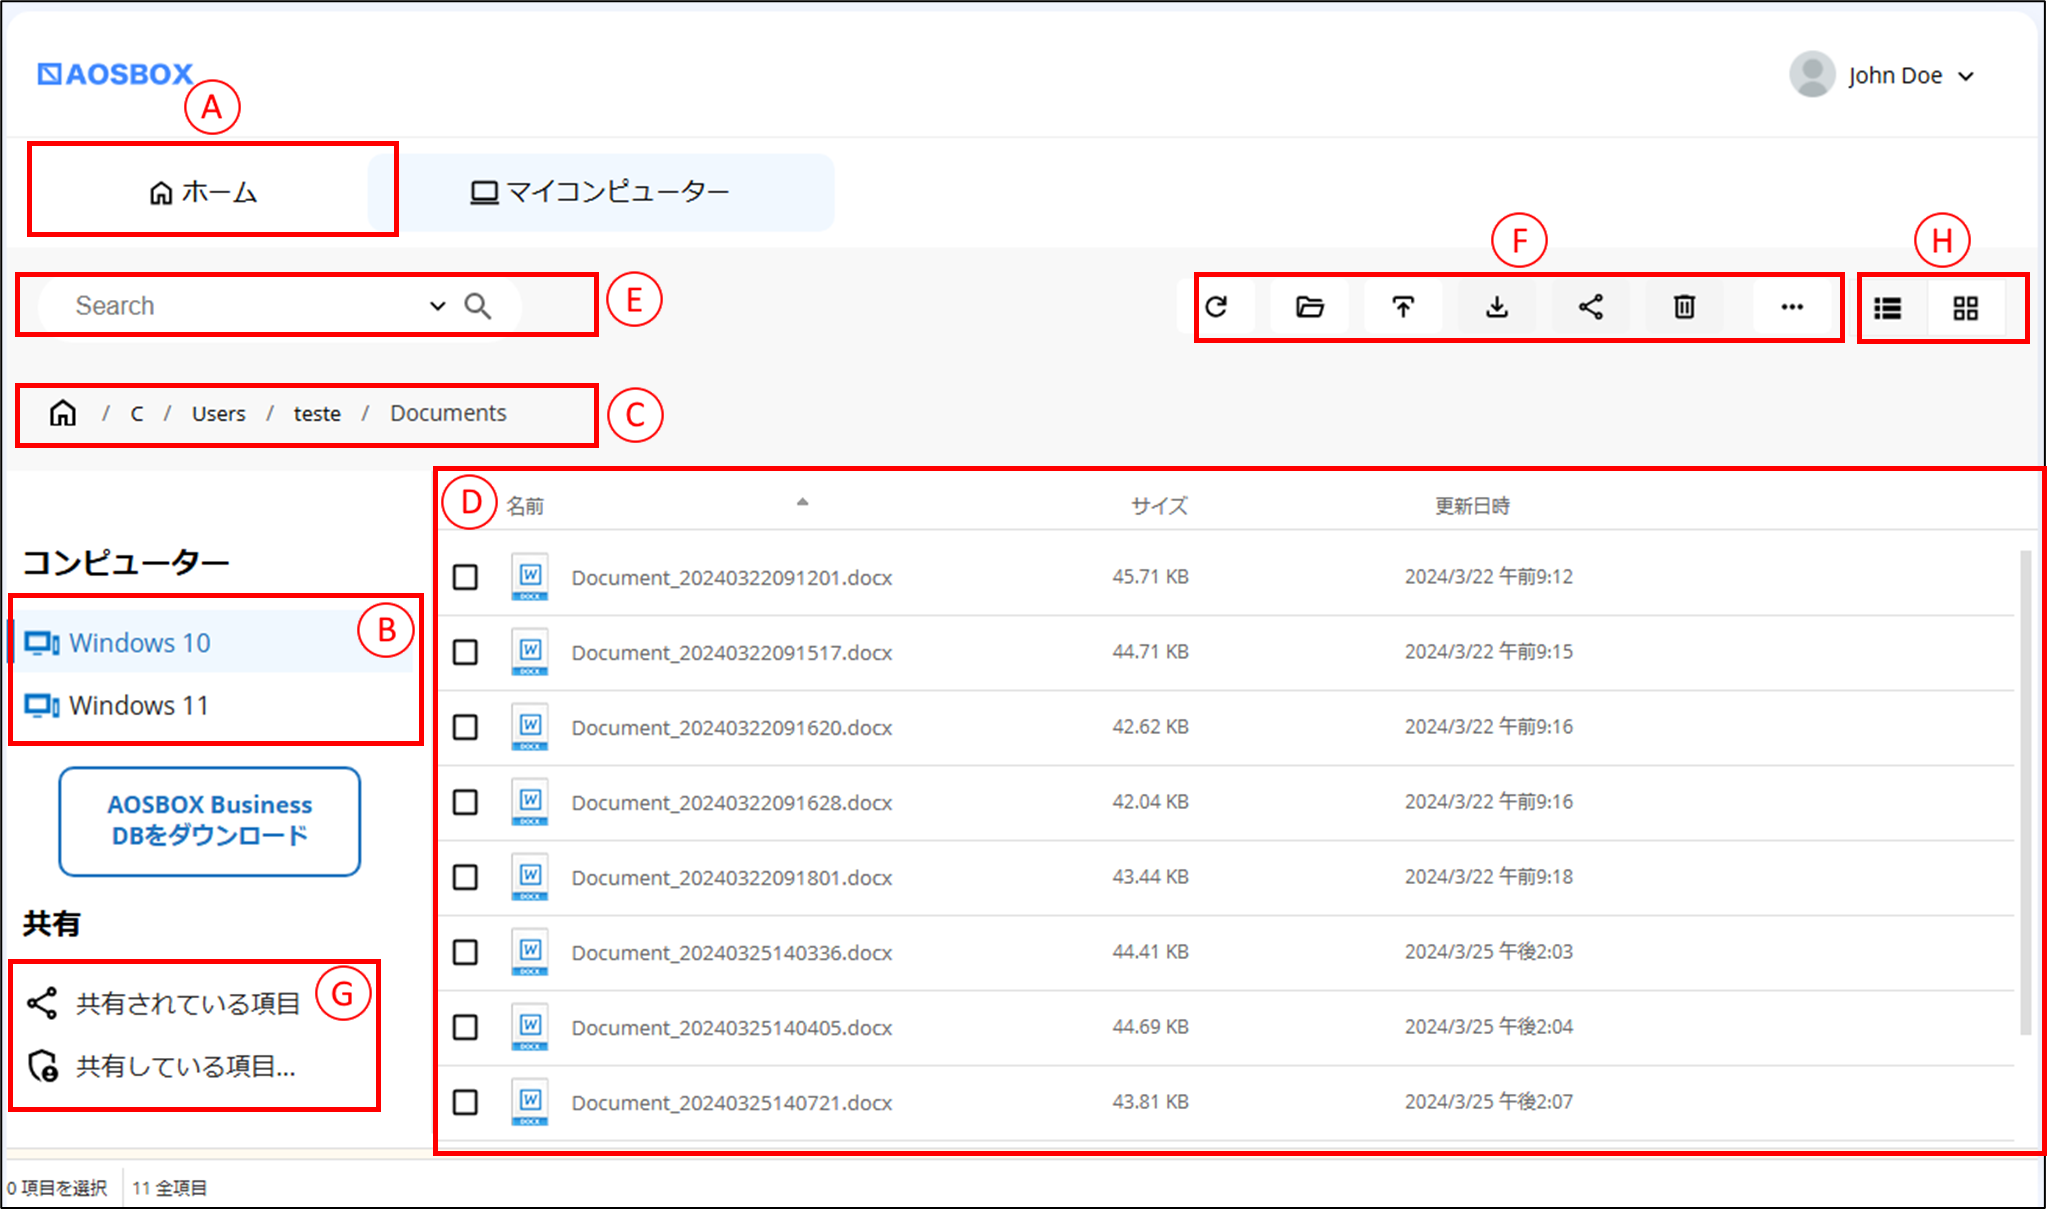2047x1209 pixels.
Task: Open file Document_20240325140336.docx
Action: (x=732, y=953)
